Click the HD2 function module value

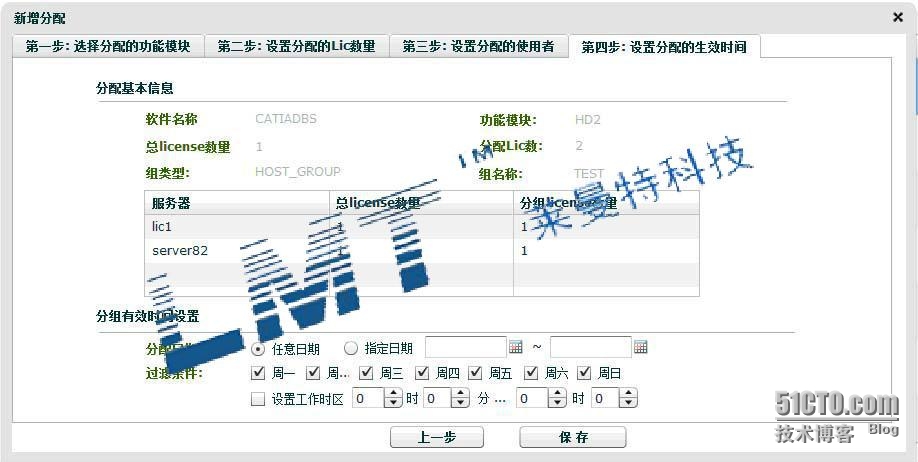click(x=588, y=120)
